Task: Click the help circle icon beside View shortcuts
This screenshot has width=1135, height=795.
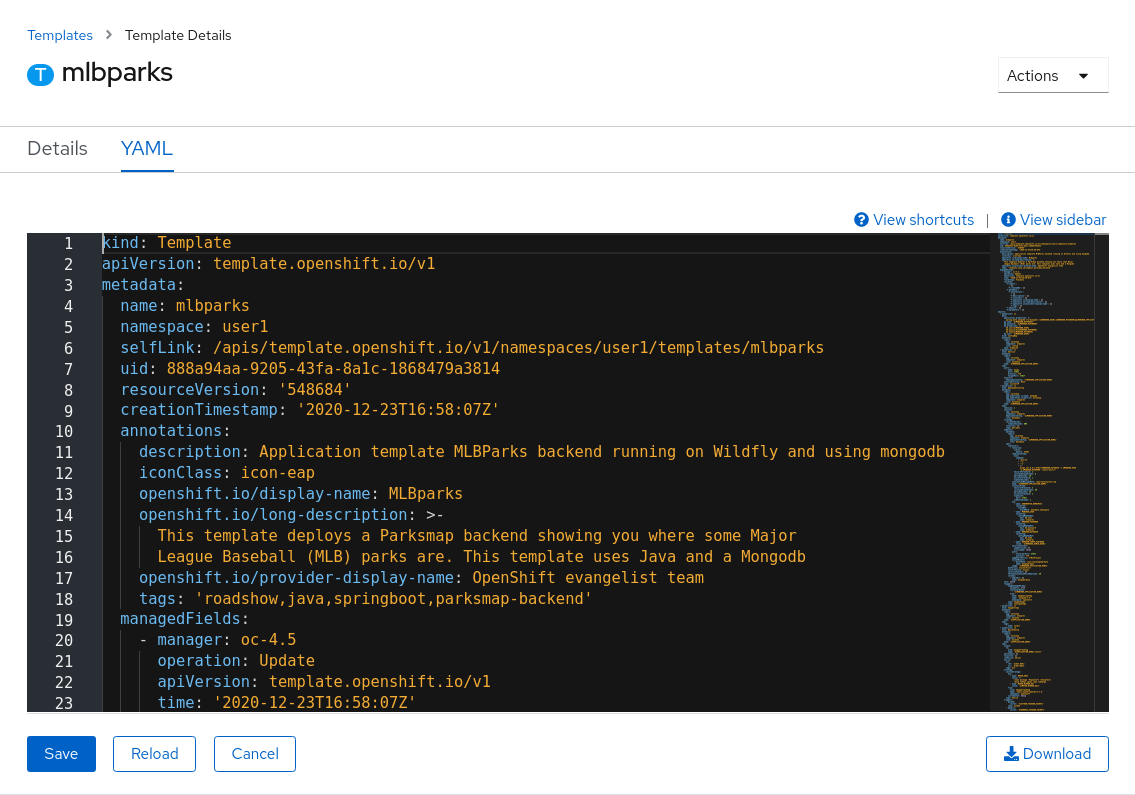Action: coord(860,219)
